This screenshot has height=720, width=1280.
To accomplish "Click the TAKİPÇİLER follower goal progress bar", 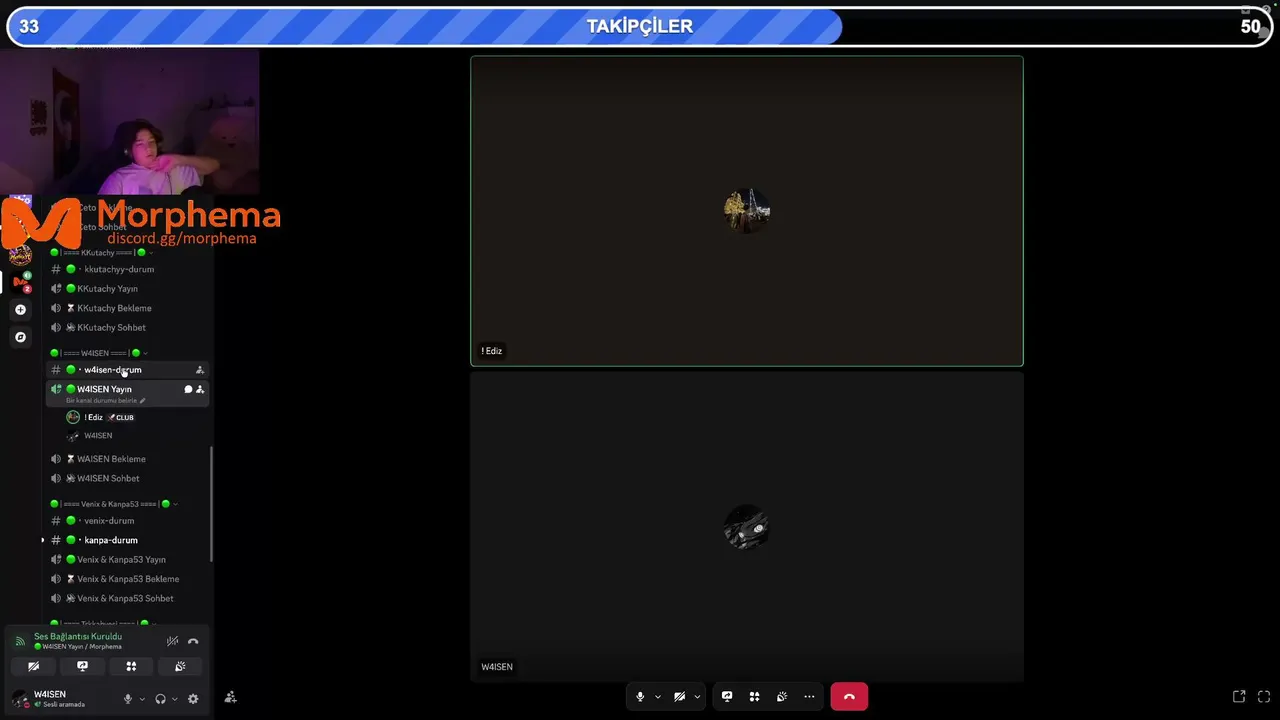I will click(640, 27).
